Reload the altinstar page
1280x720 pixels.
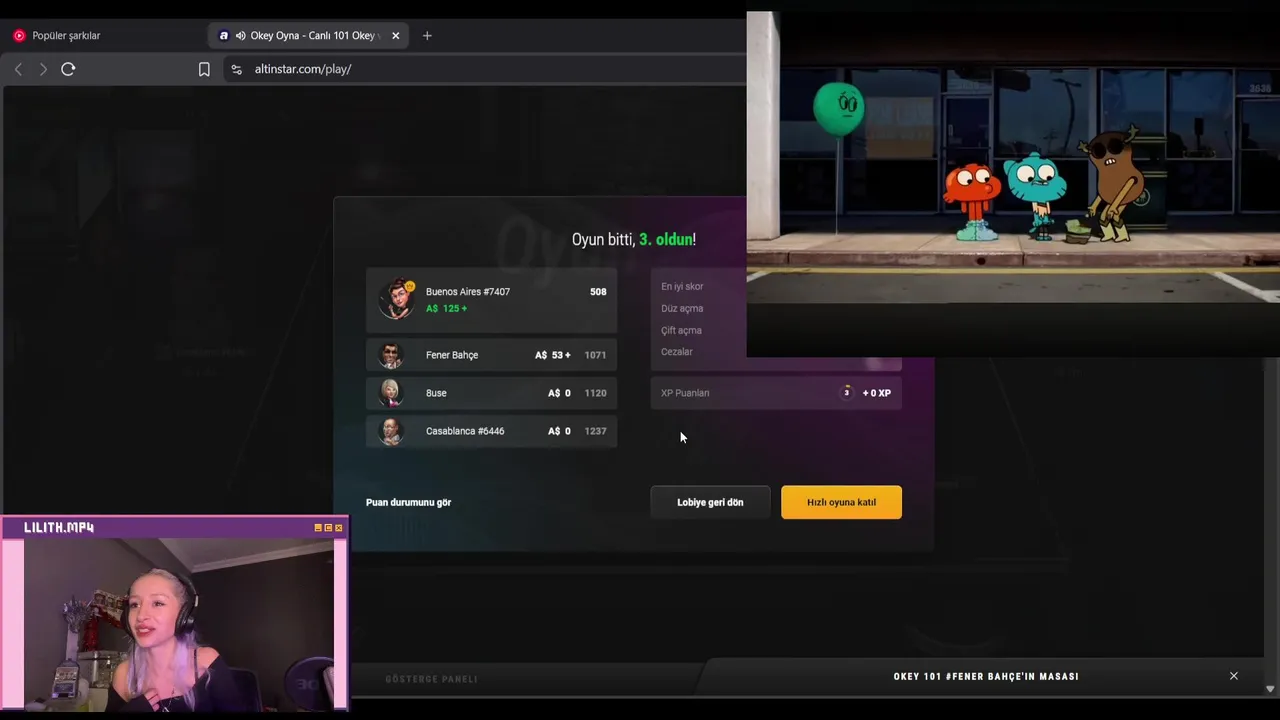(68, 69)
